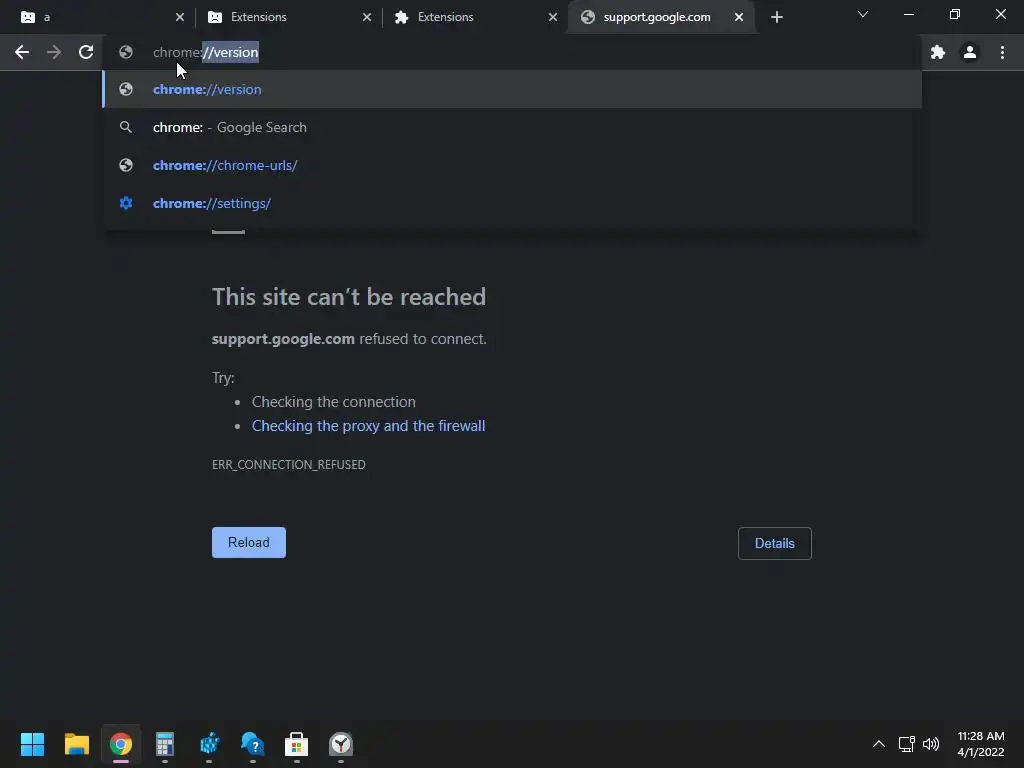Close the support.google.com tab

point(739,18)
